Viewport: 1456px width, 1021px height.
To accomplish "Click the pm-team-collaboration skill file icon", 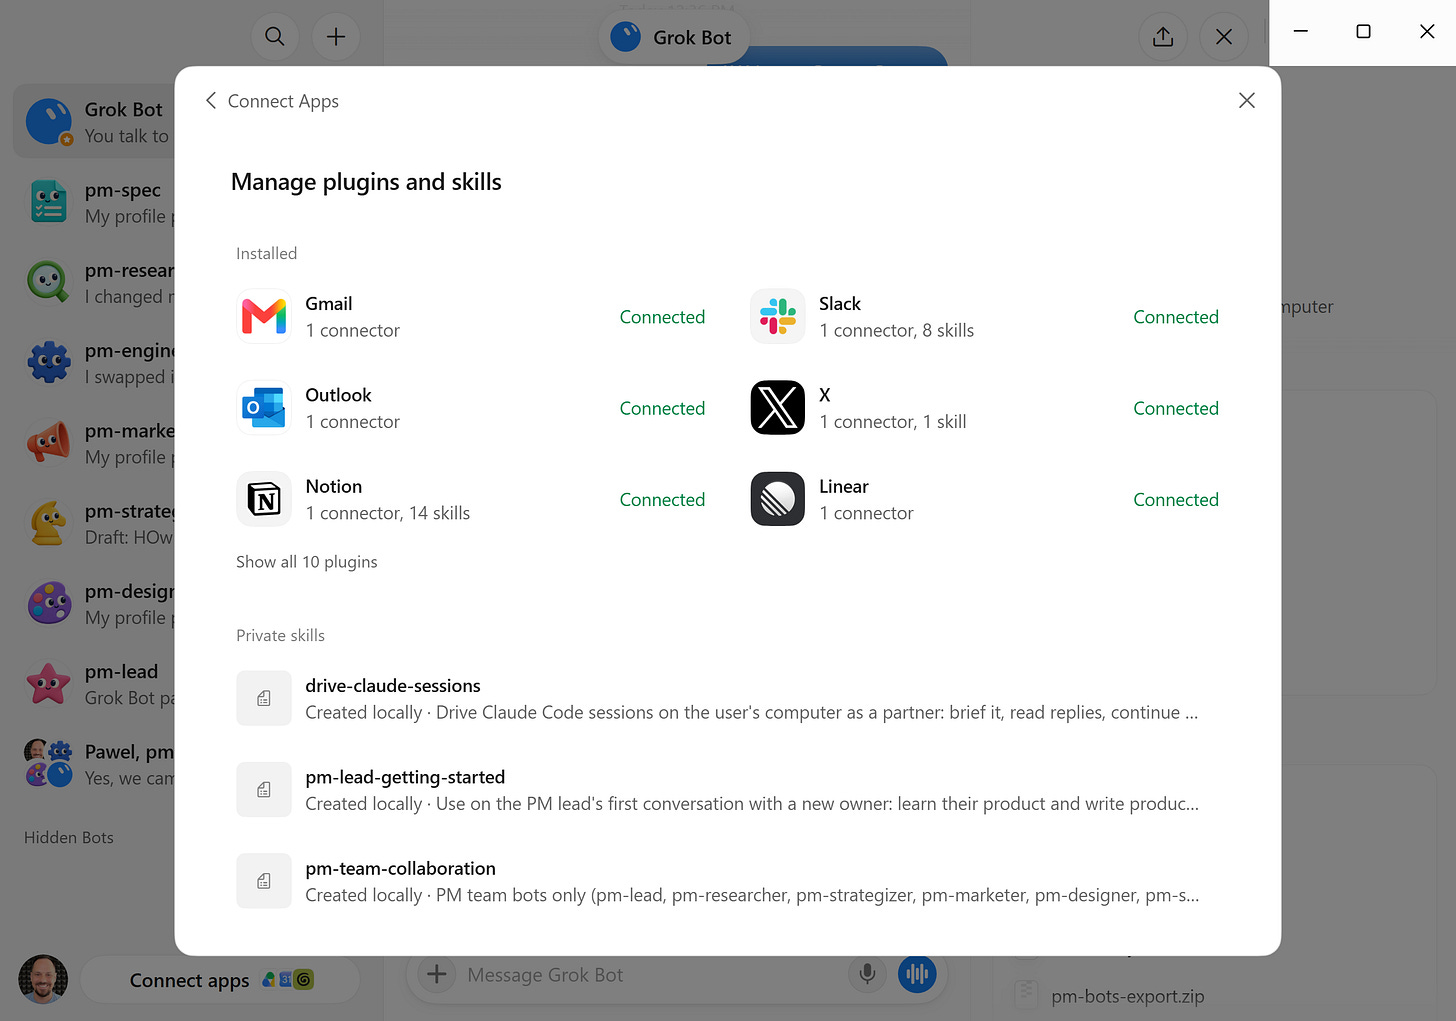I will [264, 881].
